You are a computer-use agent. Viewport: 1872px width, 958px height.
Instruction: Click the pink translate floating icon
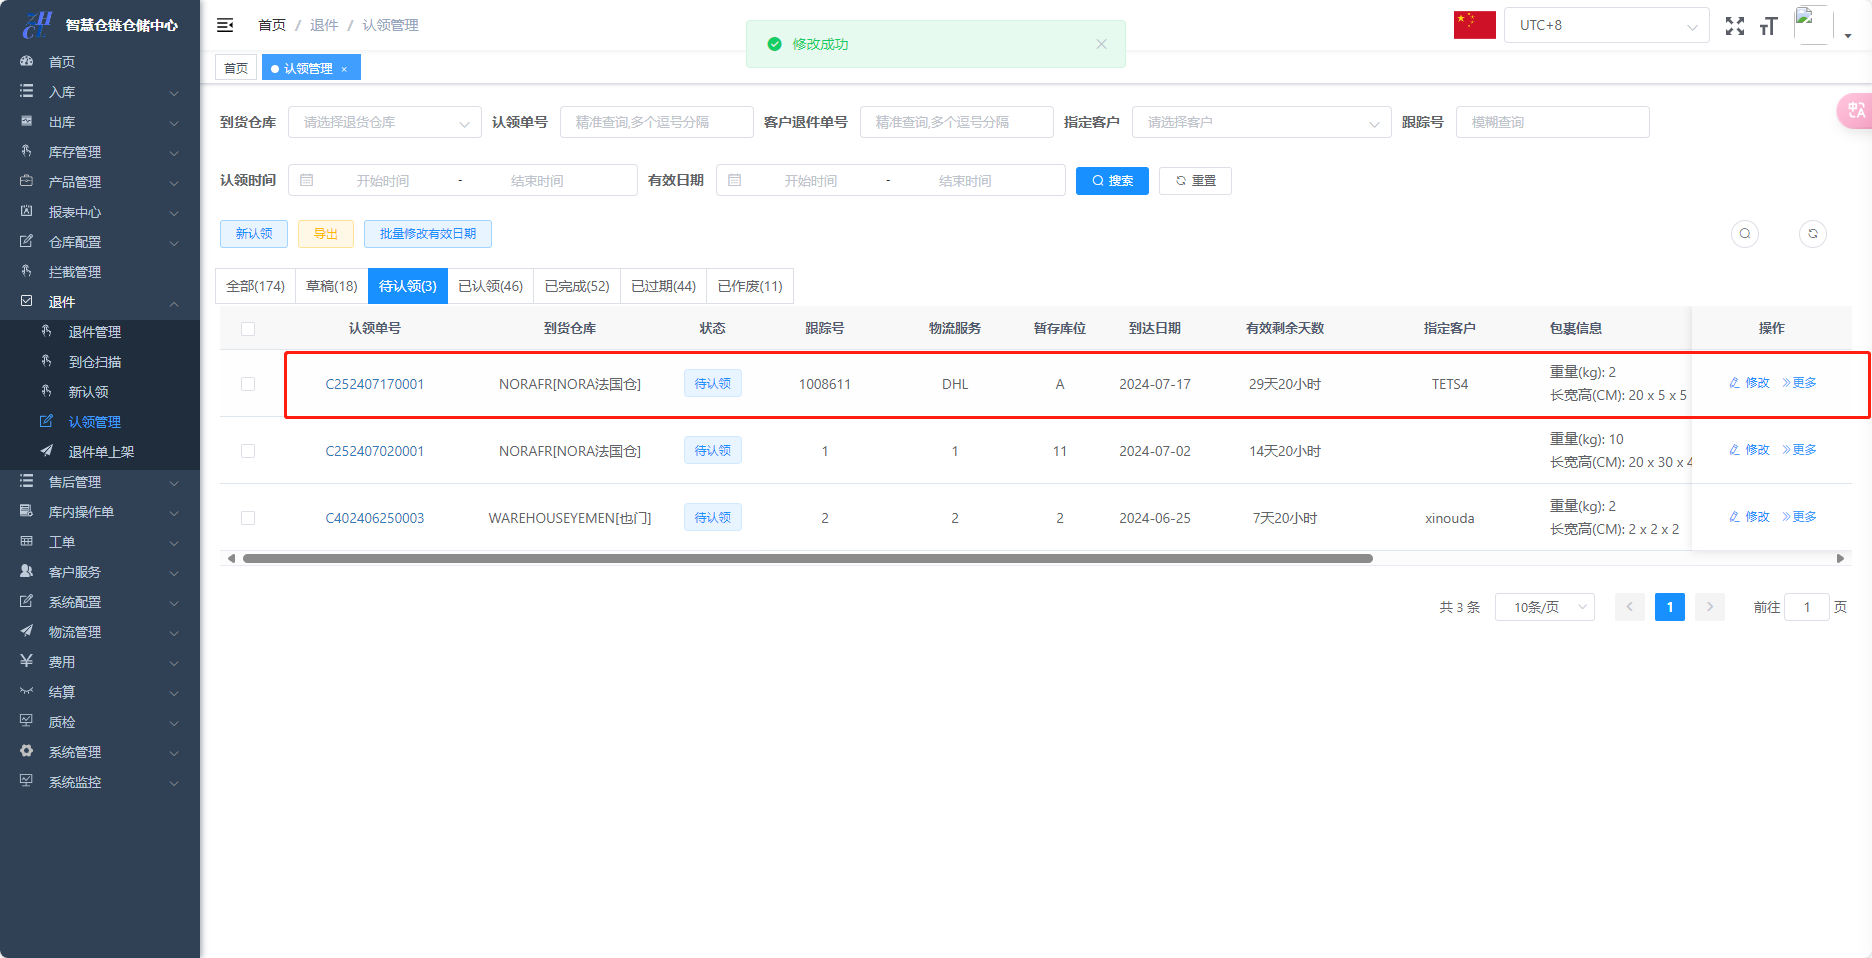coord(1855,111)
